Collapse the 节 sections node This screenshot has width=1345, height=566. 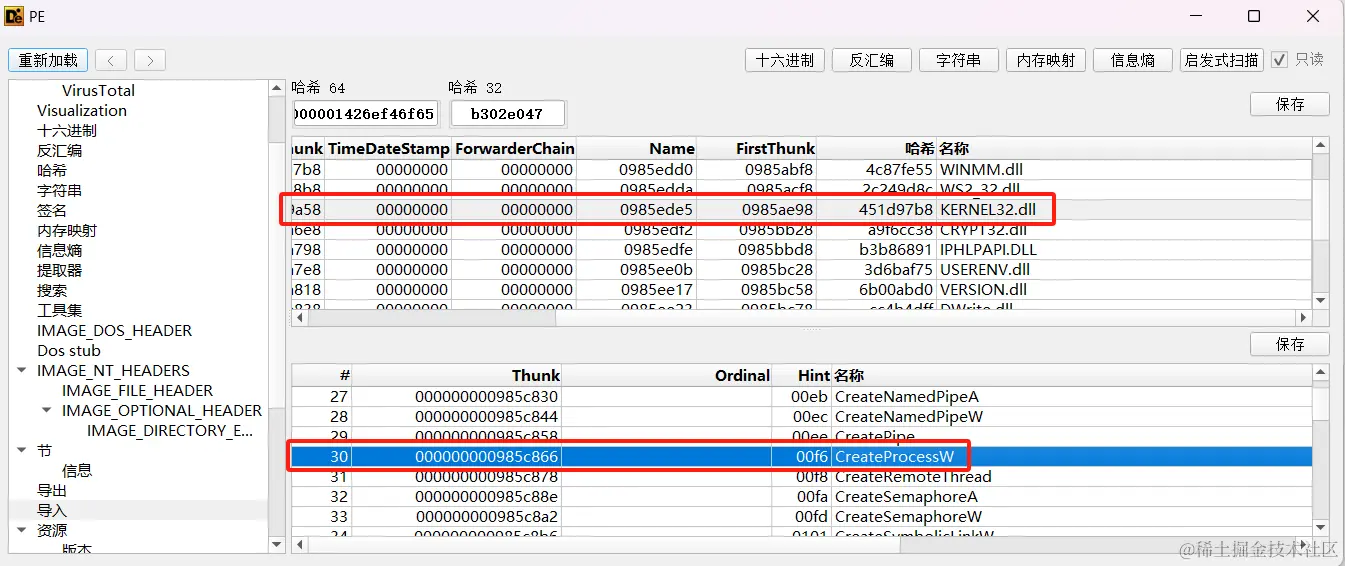(x=21, y=450)
